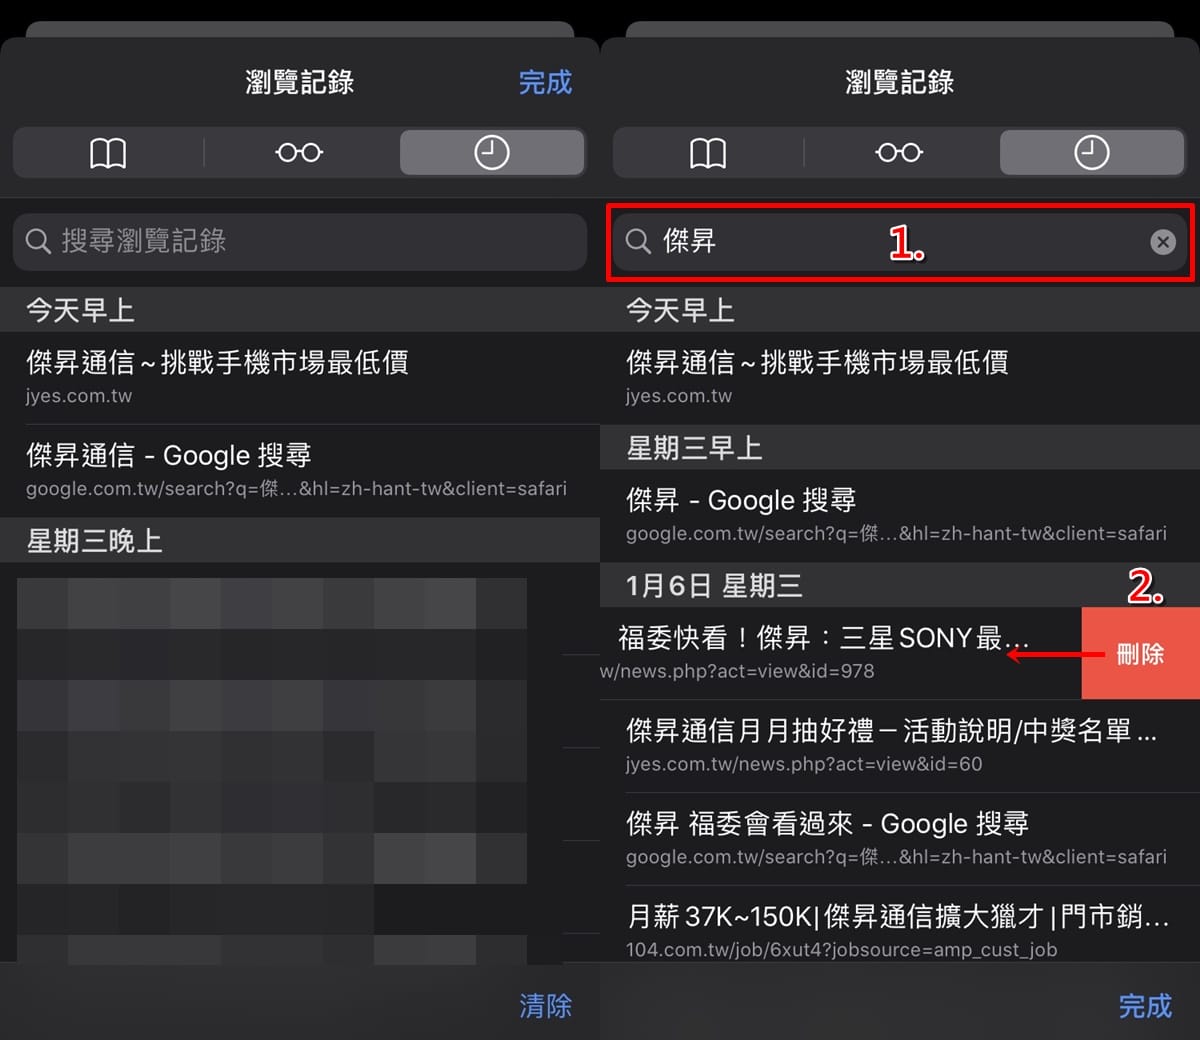Open 傑昇通信～挑戰手機市場最低價 in the left history list

click(x=300, y=377)
